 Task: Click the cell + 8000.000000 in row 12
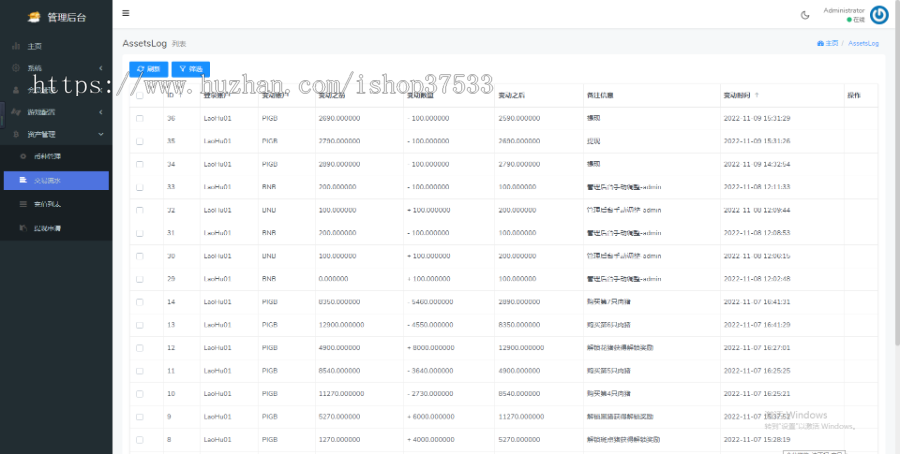[430, 348]
